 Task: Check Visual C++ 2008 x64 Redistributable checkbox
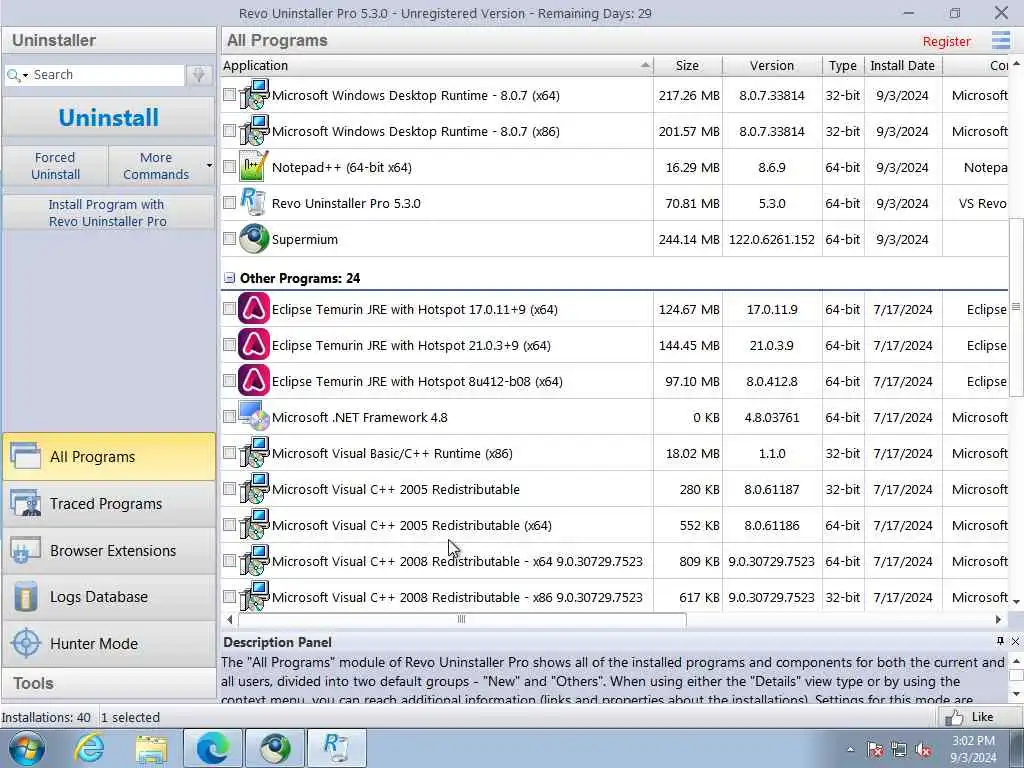point(229,560)
